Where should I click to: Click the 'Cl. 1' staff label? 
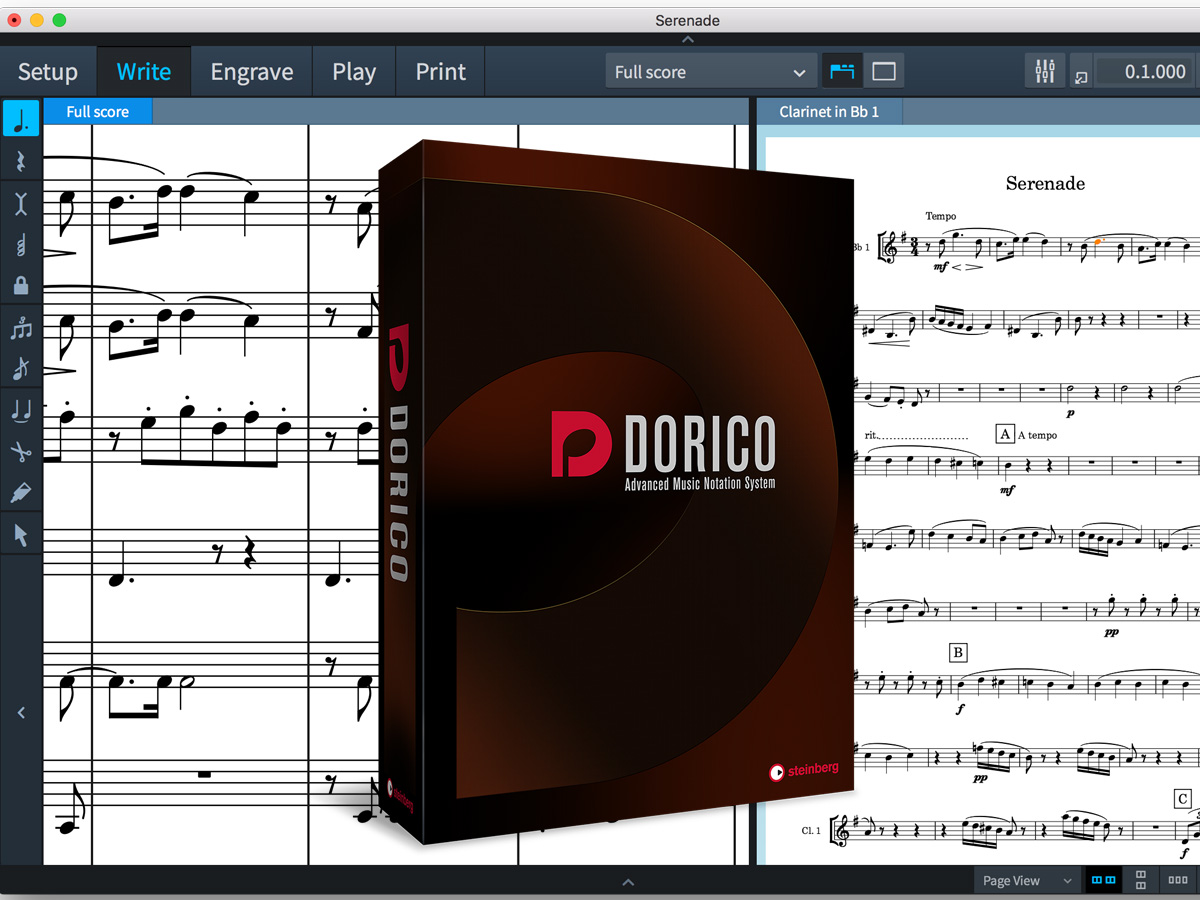(x=811, y=830)
